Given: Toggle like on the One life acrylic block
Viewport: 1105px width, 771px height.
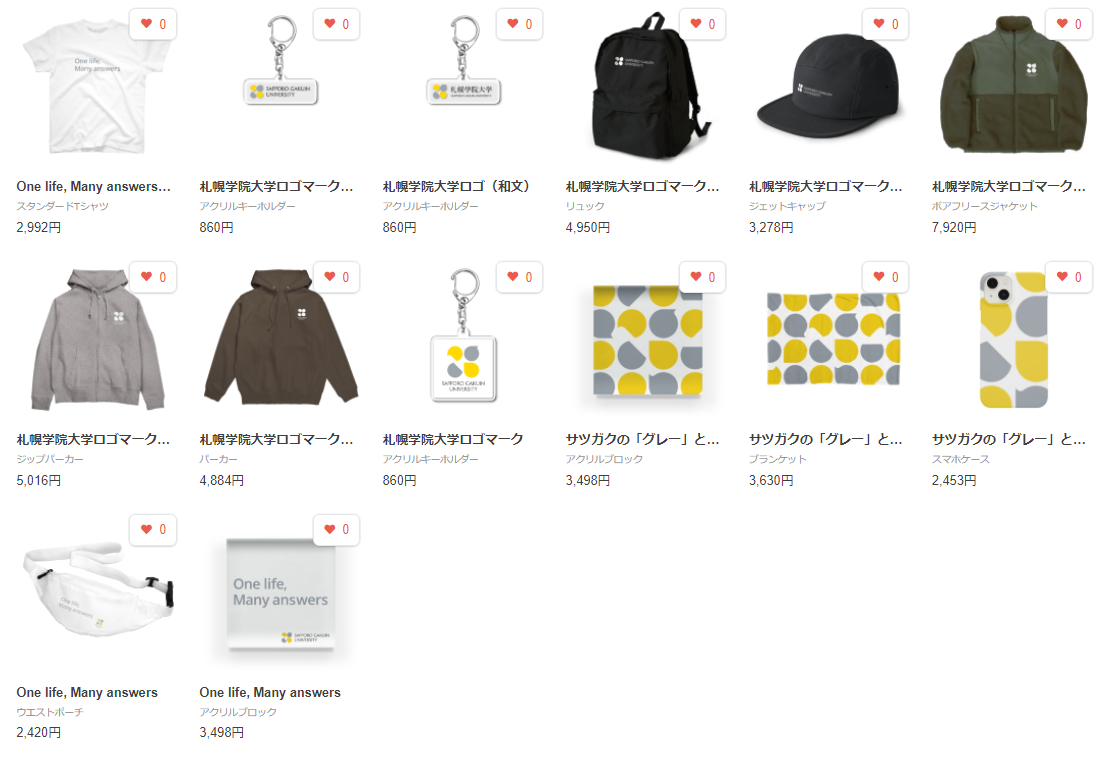Looking at the screenshot, I should point(336,529).
